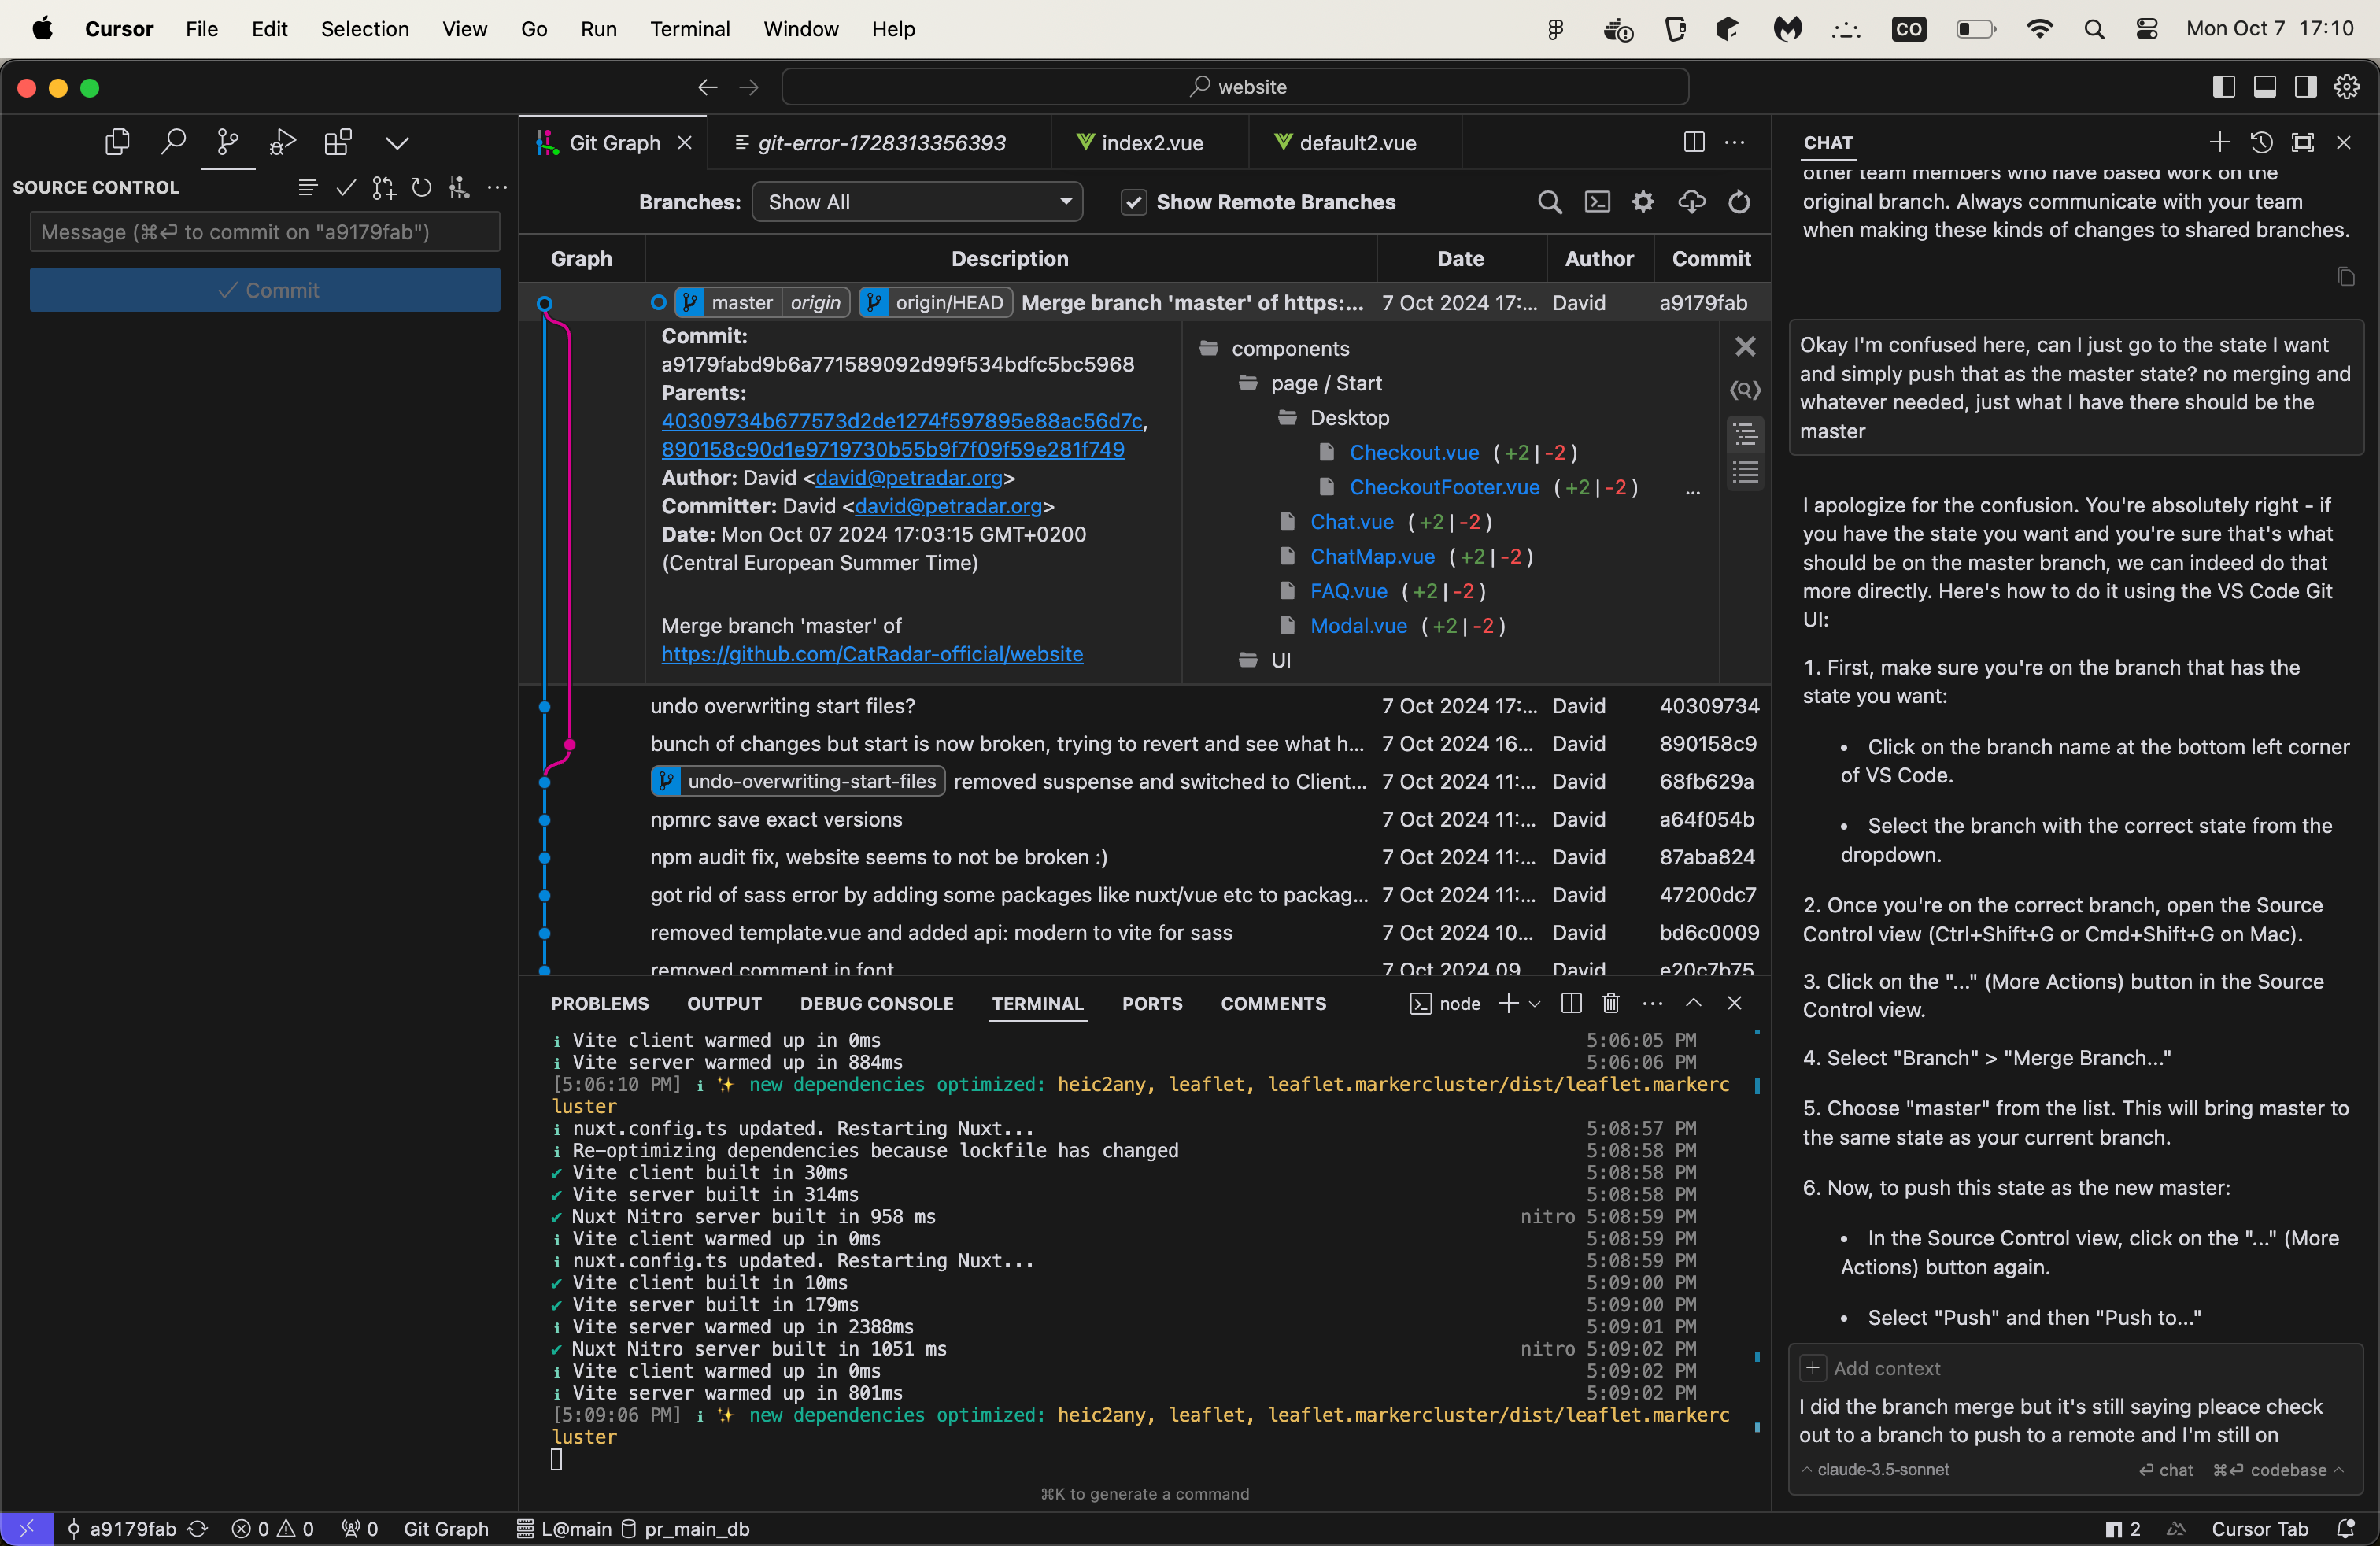Refresh the Git Graph view

pos(1739,202)
